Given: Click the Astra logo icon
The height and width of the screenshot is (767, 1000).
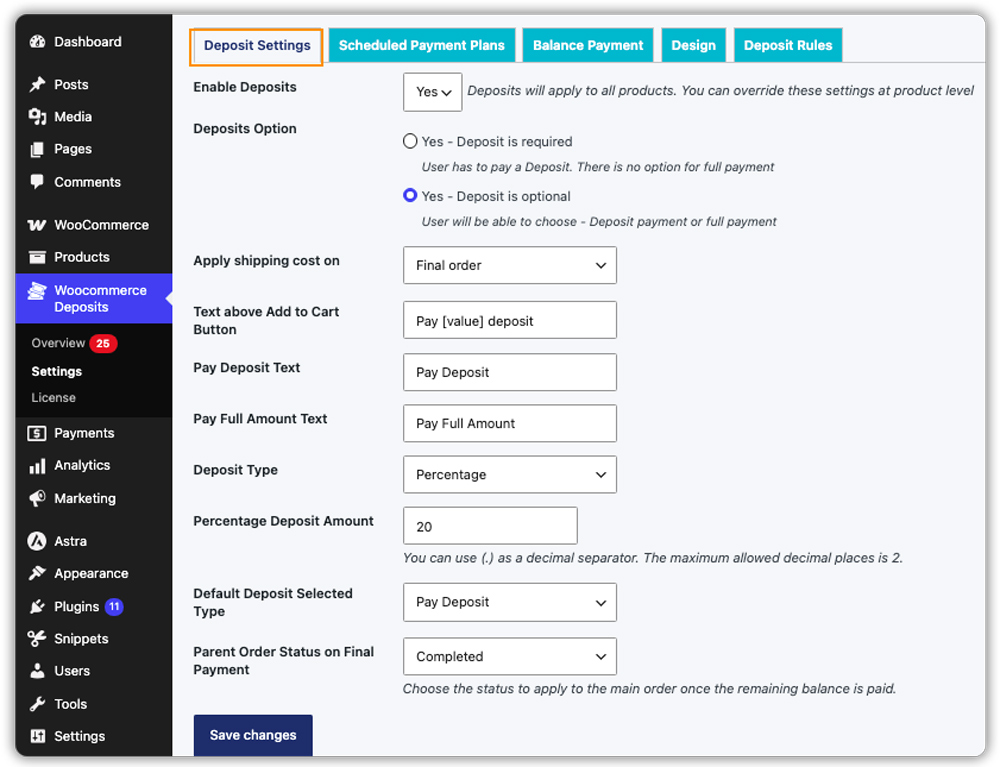Looking at the screenshot, I should pyautogui.click(x=37, y=541).
